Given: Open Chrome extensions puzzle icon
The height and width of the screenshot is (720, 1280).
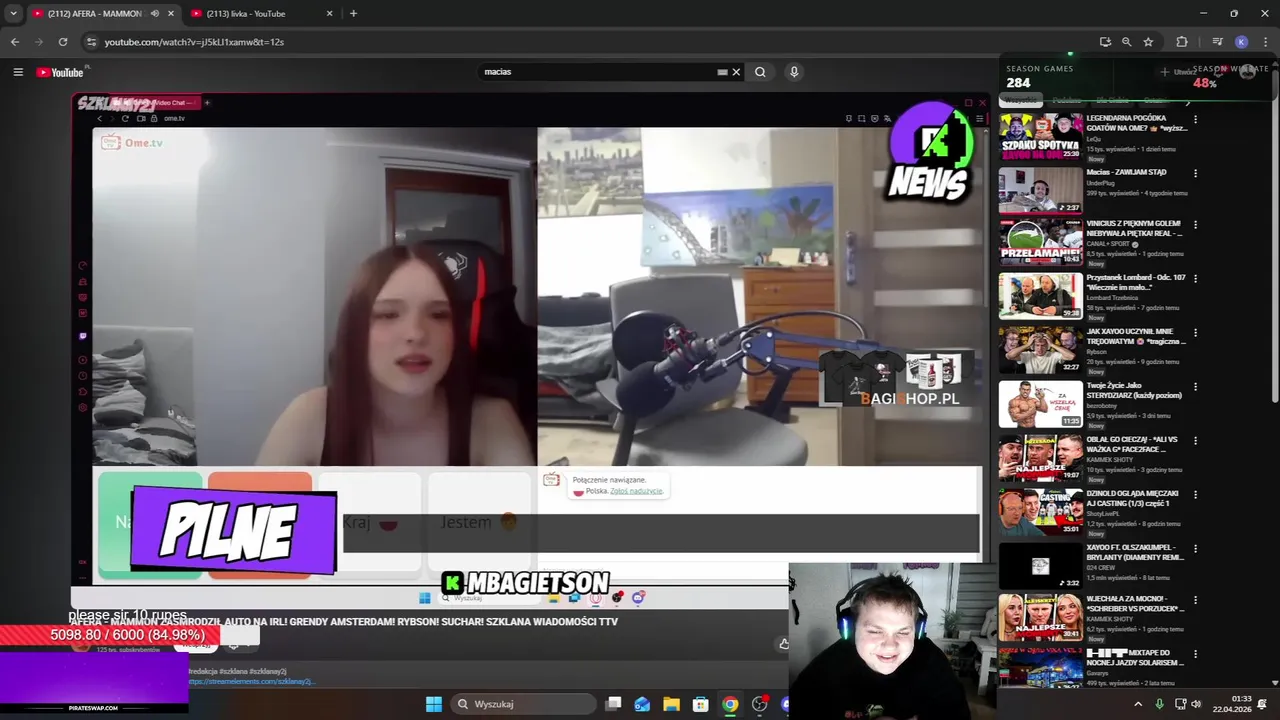Looking at the screenshot, I should click(1182, 42).
